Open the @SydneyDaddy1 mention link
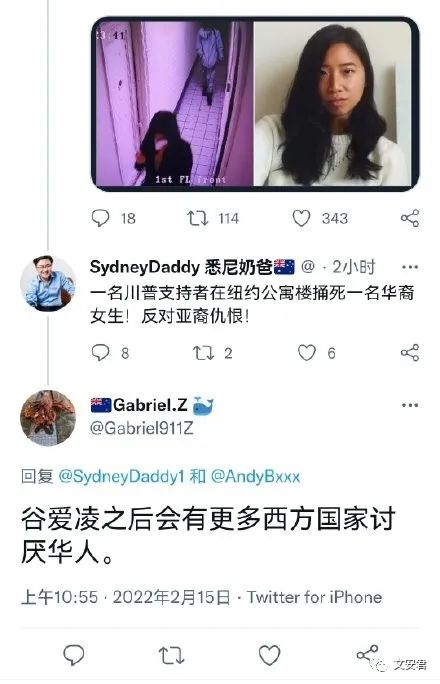The image size is (440, 684). (122, 476)
